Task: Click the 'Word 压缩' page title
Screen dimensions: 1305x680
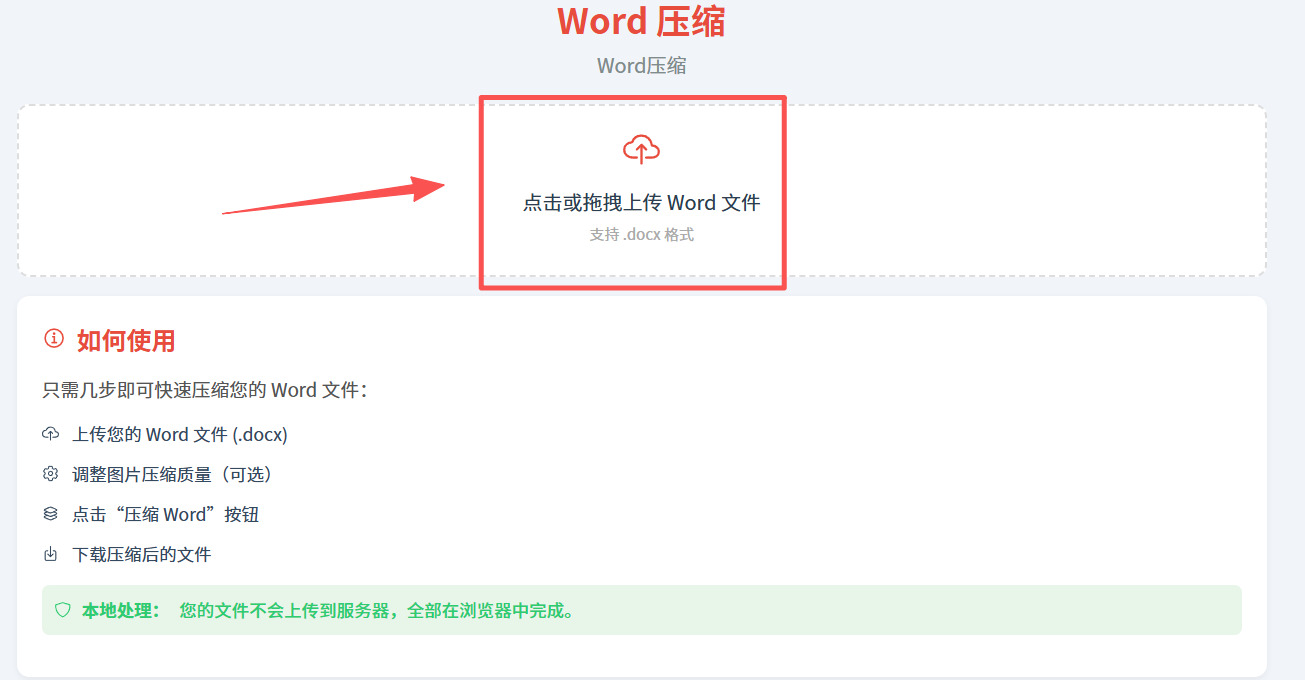Action: (641, 21)
